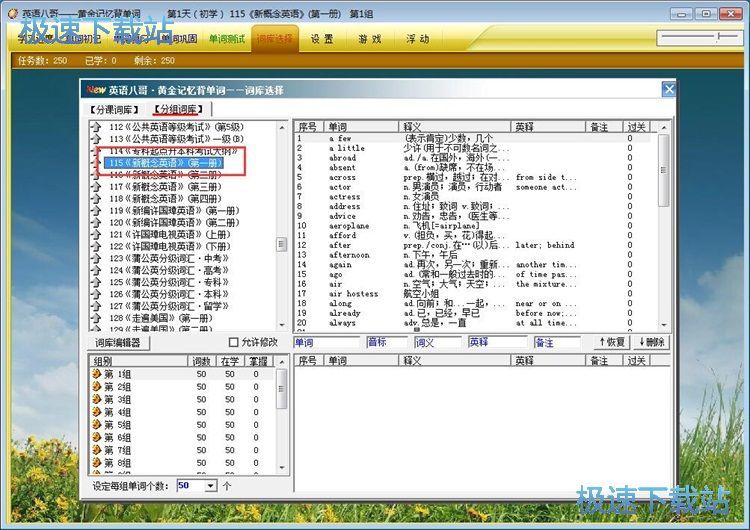Enable the 允许修改 checkbox
This screenshot has width=750, height=530.
coord(233,343)
